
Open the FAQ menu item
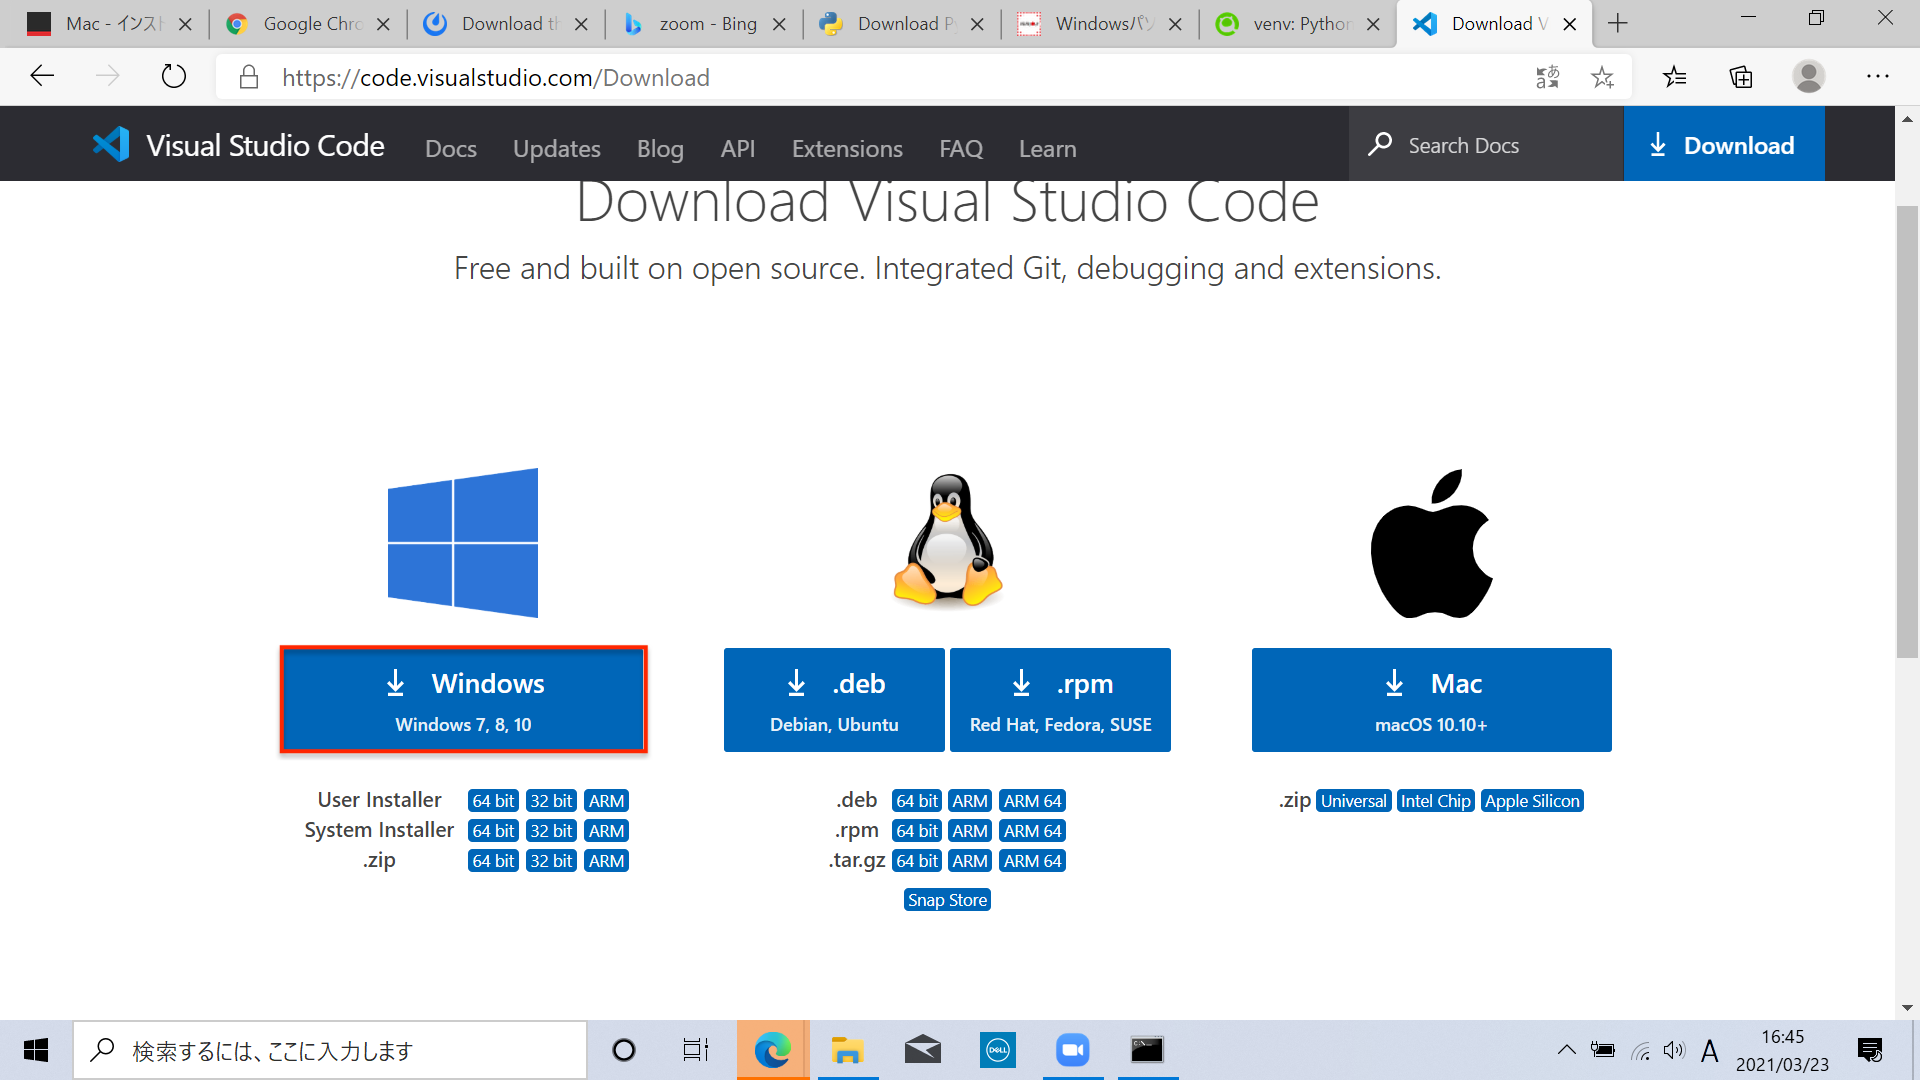tap(961, 148)
